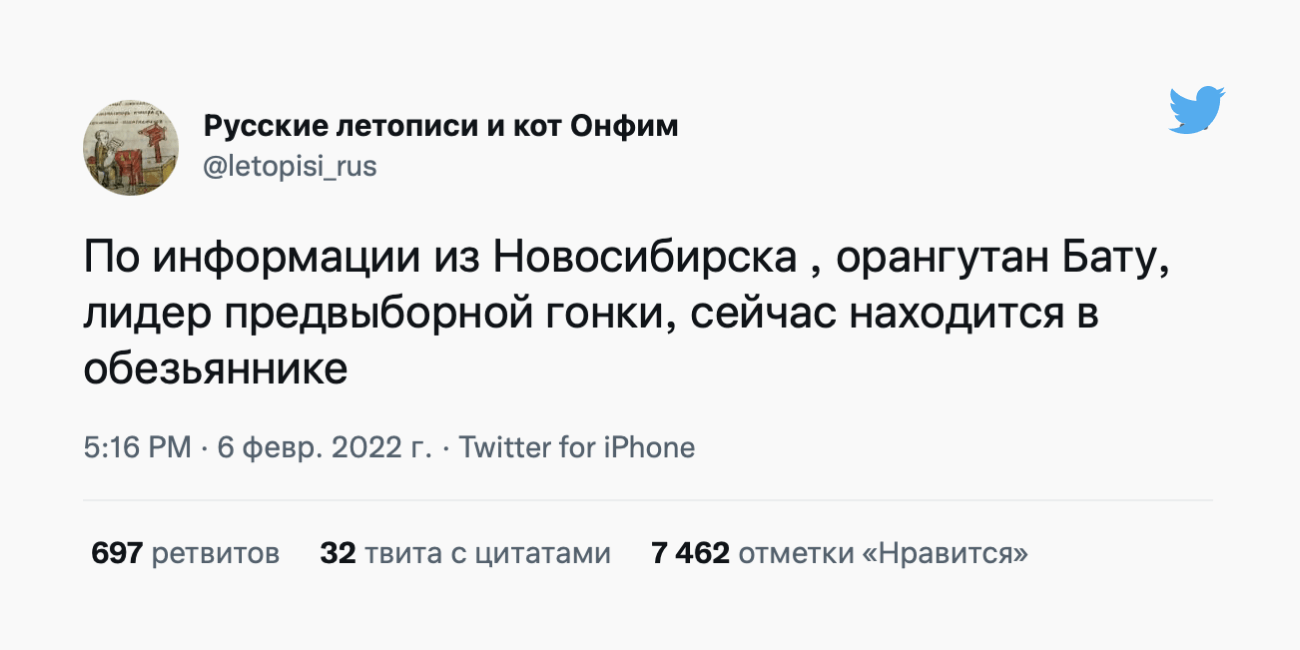1300x650 pixels.
Task: Open the Twitter for iPhone source link
Action: 577,447
